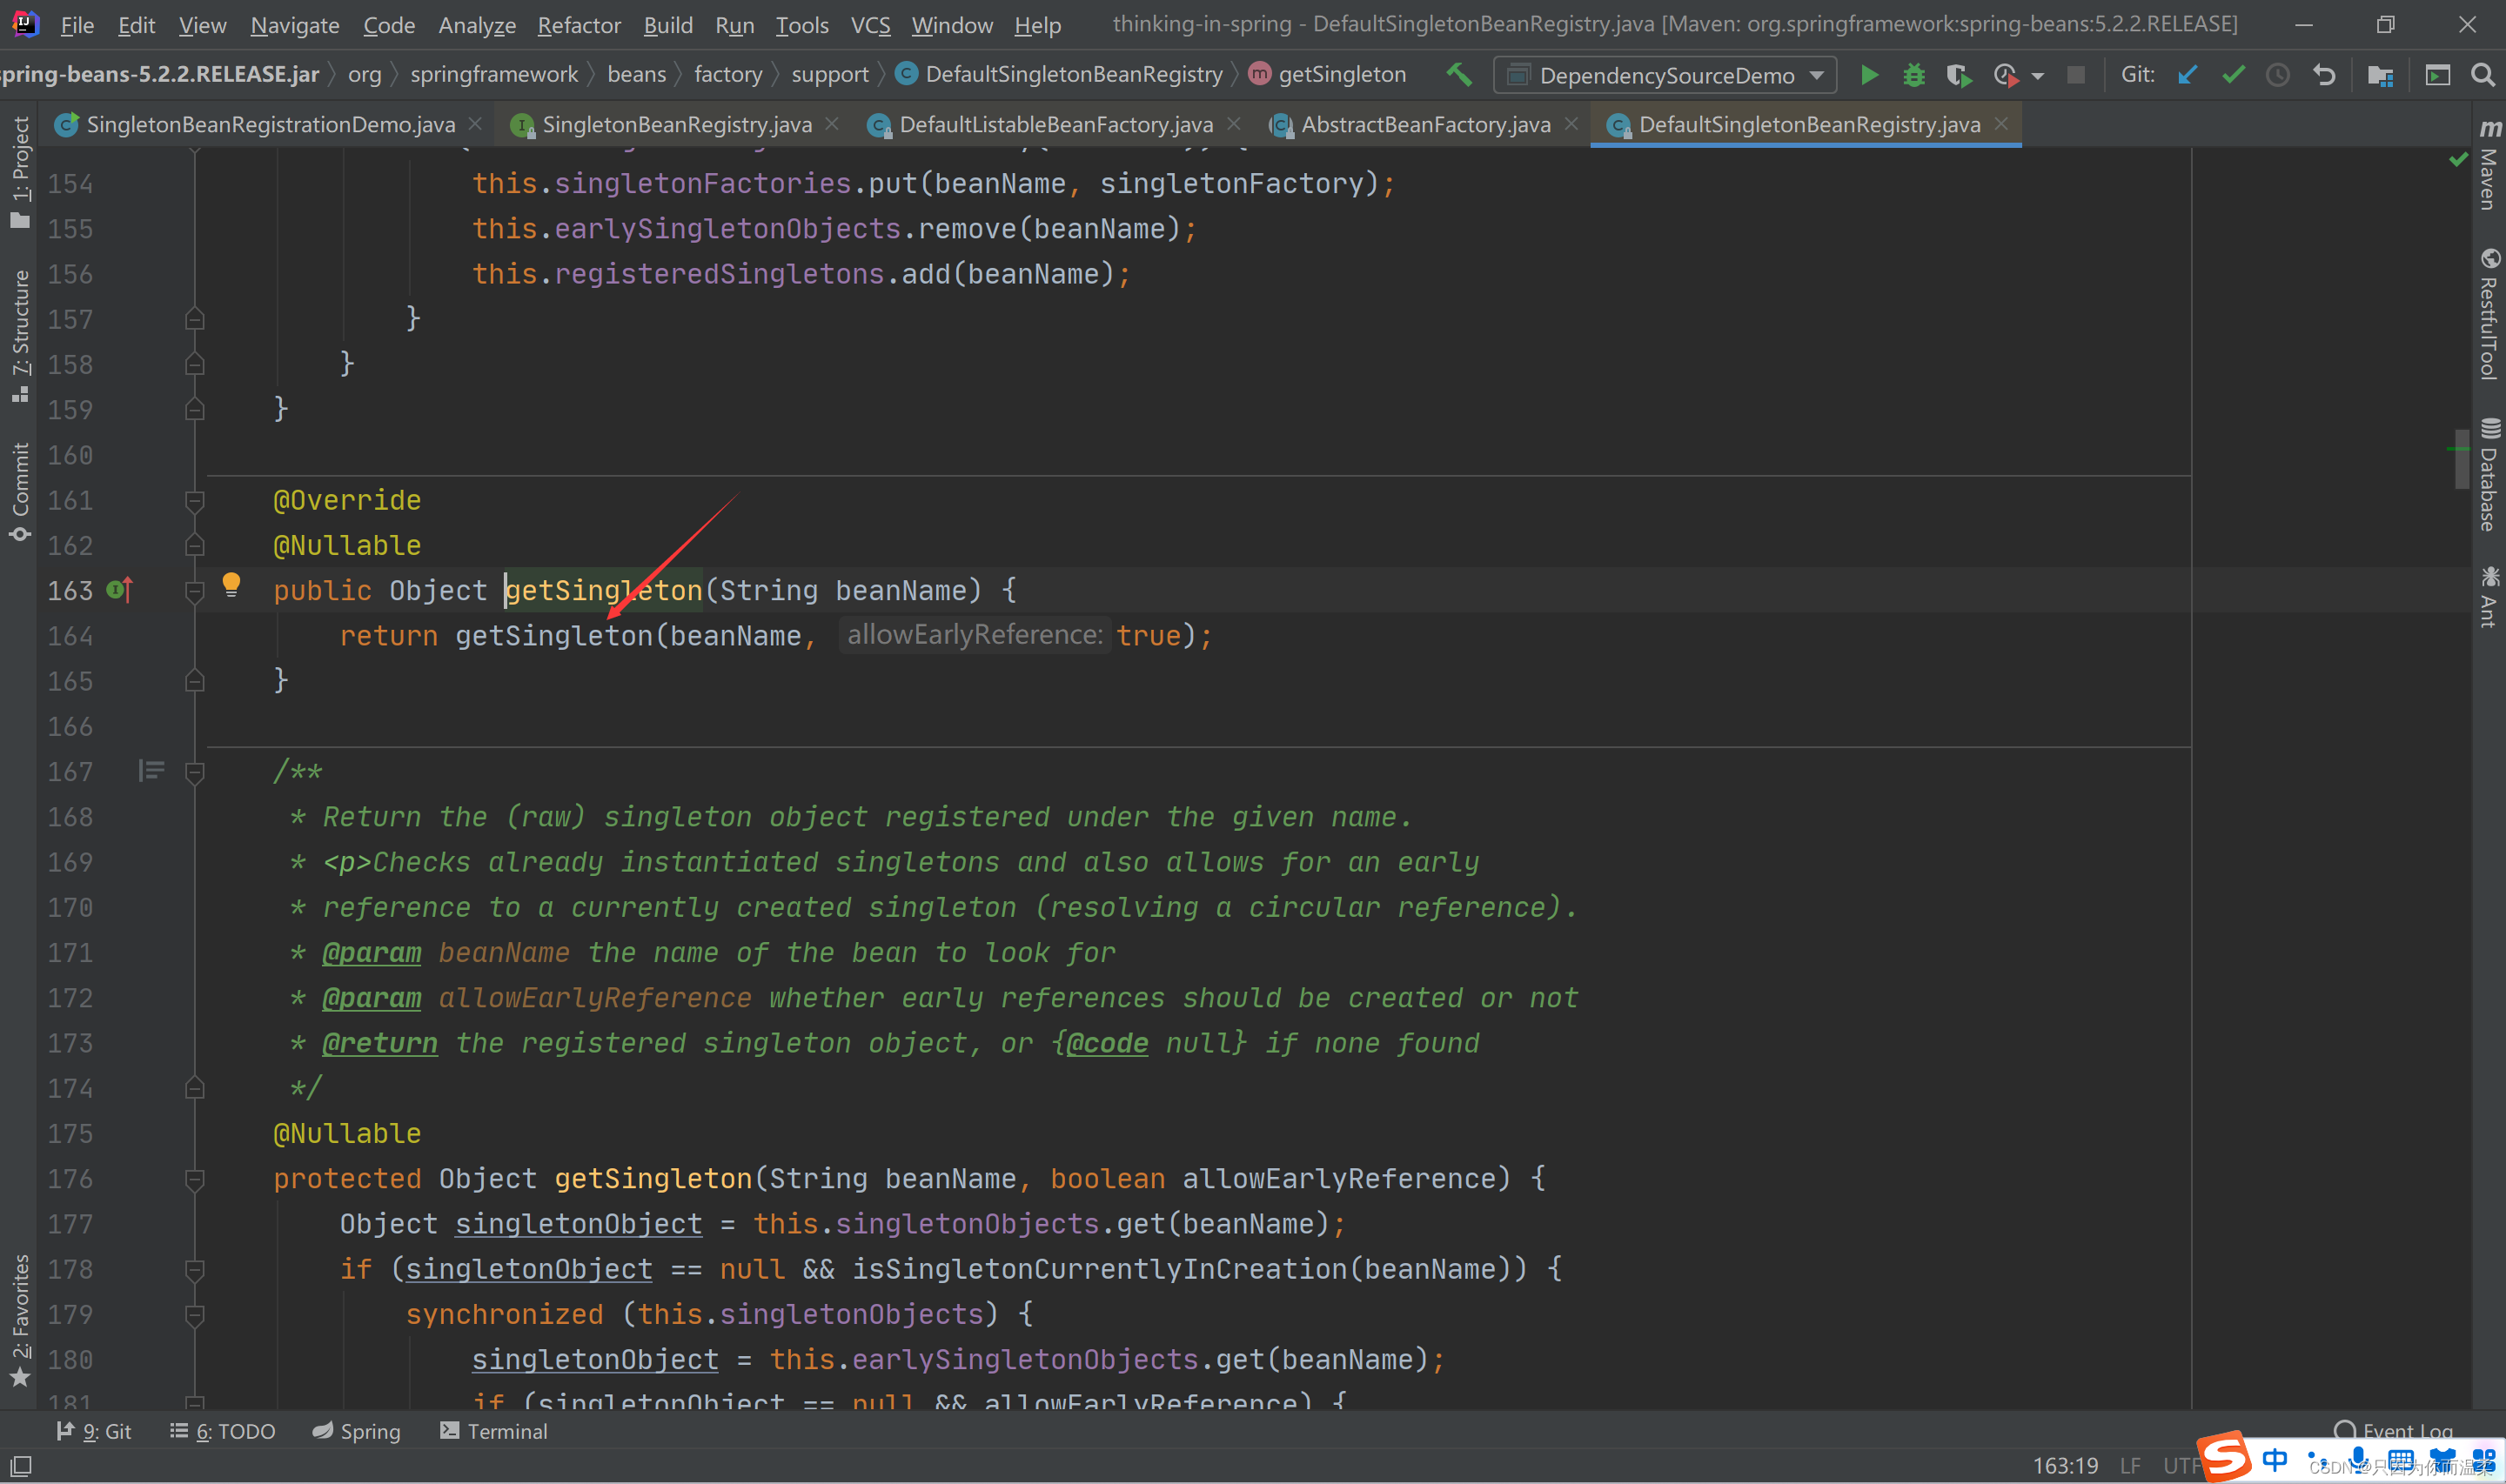Run with Coverage shield icon
2506x1484 pixels.
(x=1957, y=75)
